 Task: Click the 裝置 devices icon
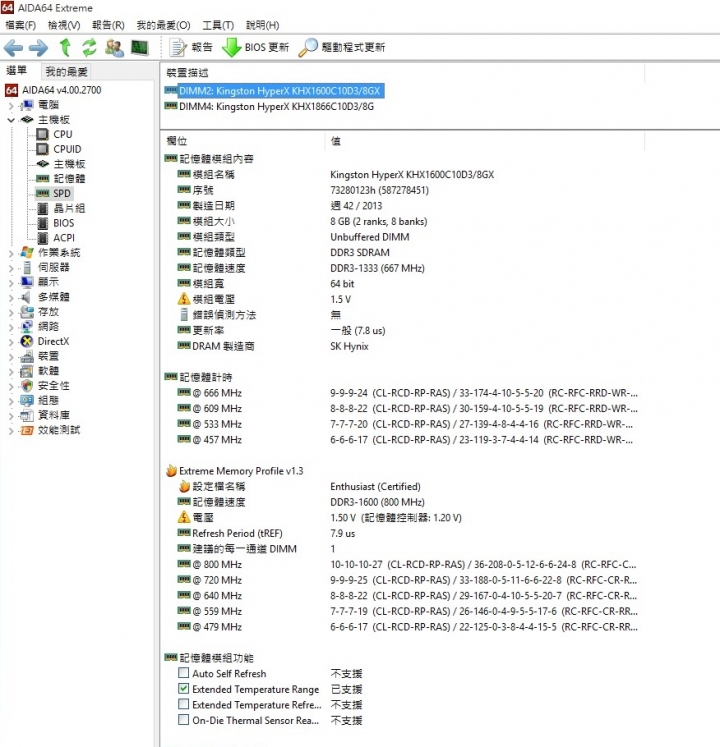[x=27, y=356]
